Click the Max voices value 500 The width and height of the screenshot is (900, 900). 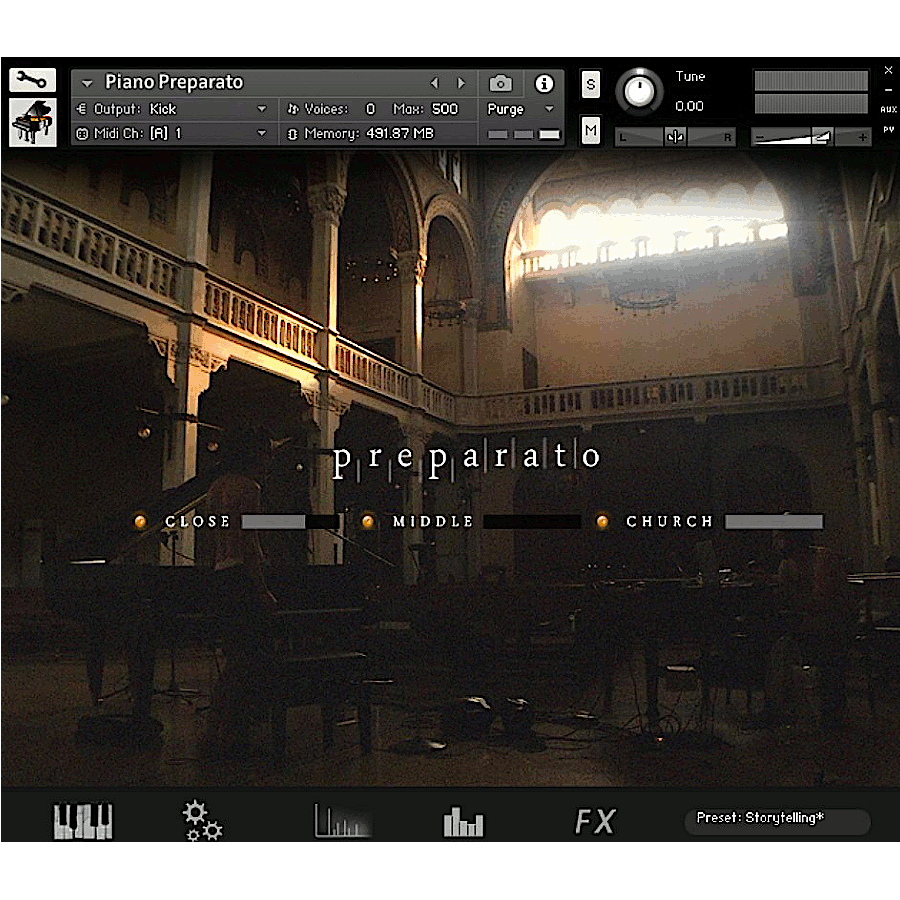445,109
